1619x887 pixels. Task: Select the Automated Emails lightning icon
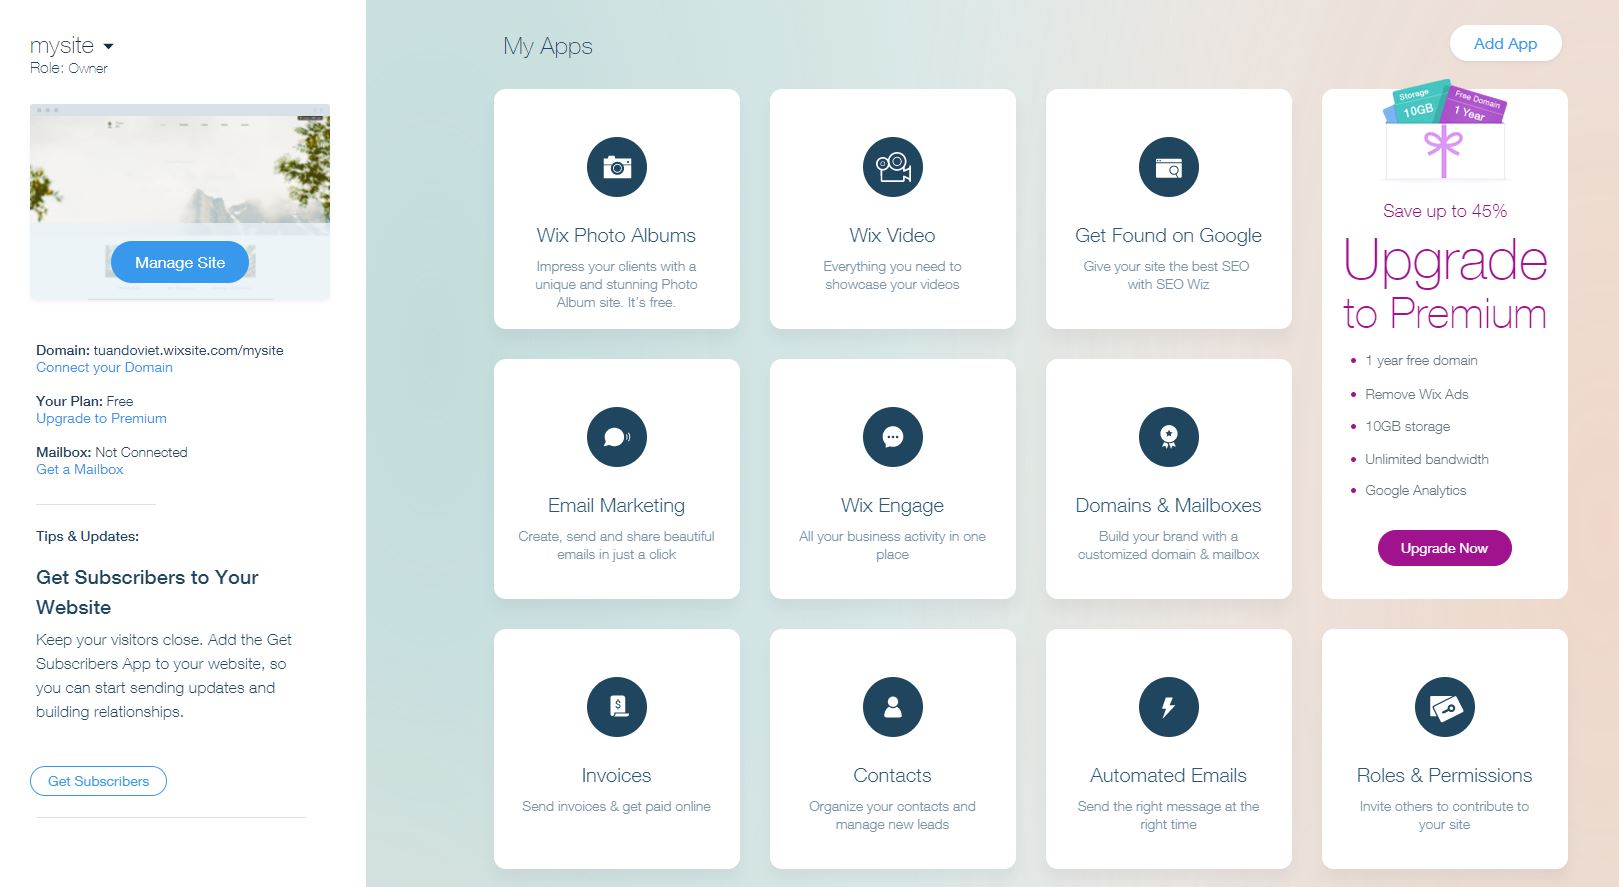(x=1168, y=707)
